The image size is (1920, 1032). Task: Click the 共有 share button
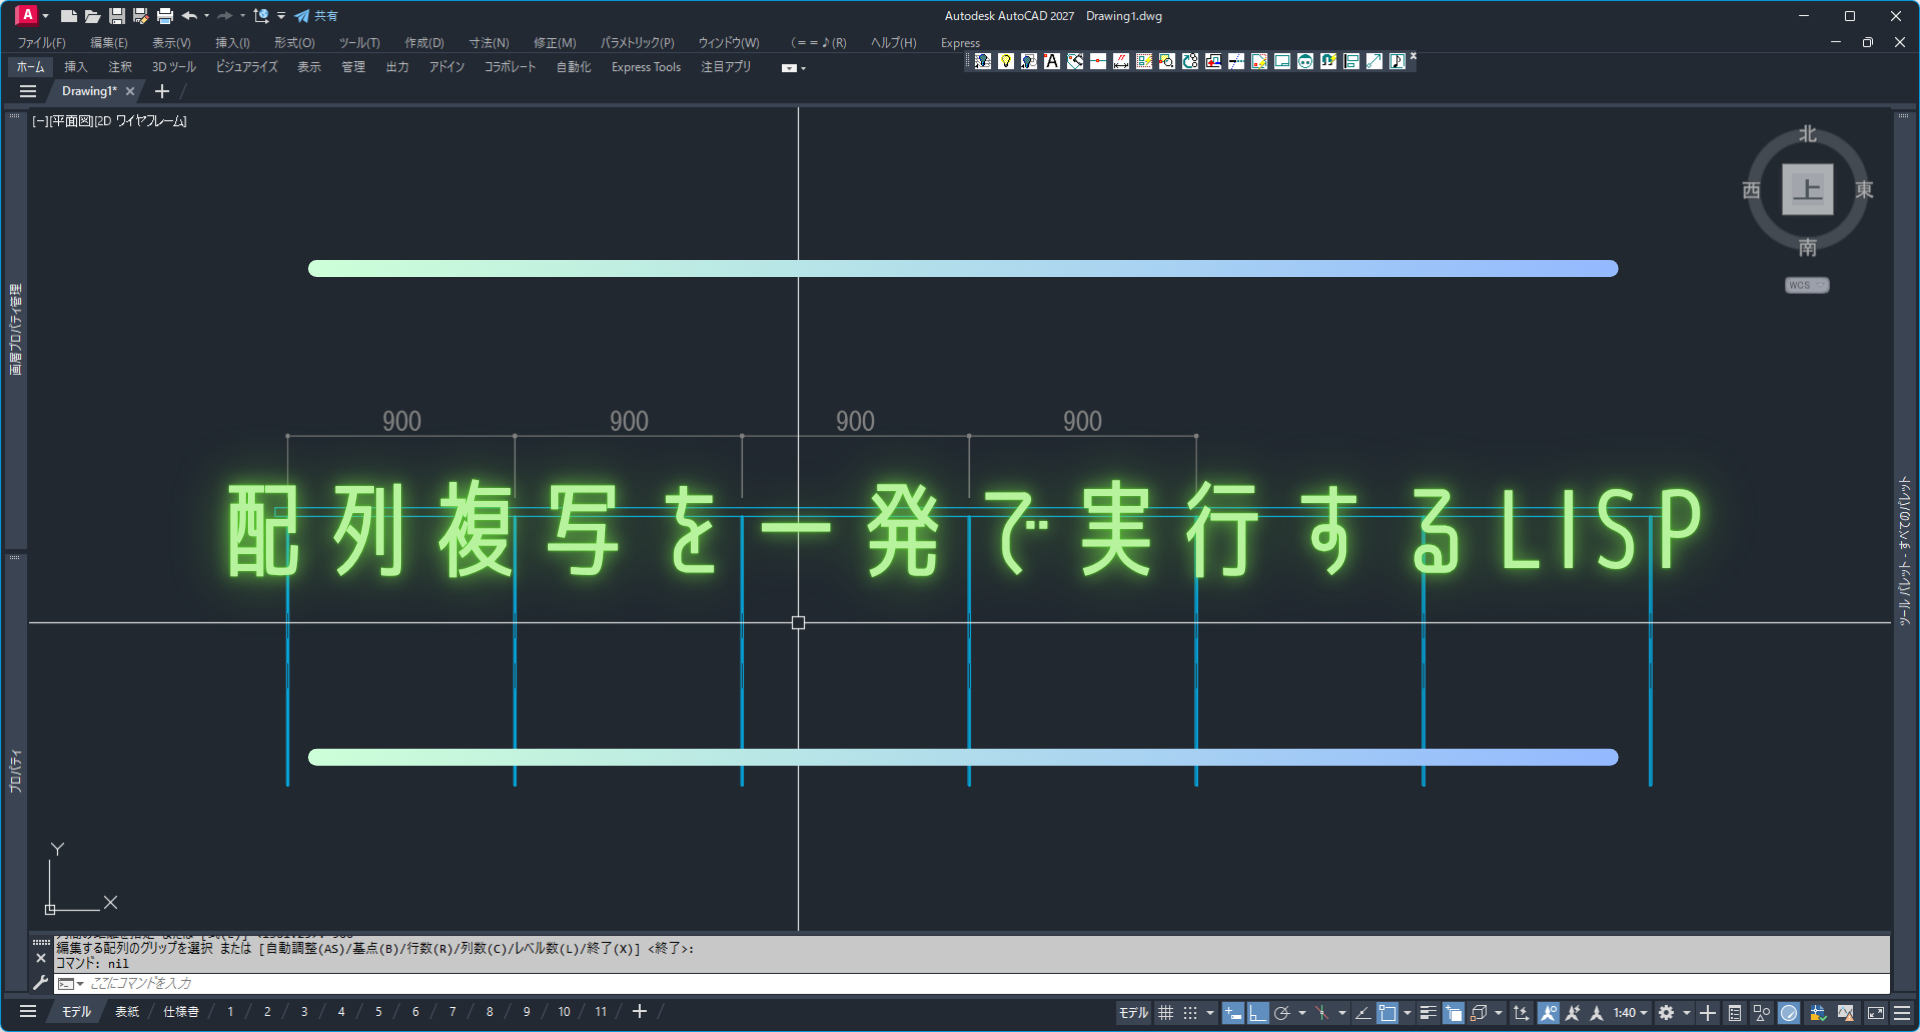(316, 16)
